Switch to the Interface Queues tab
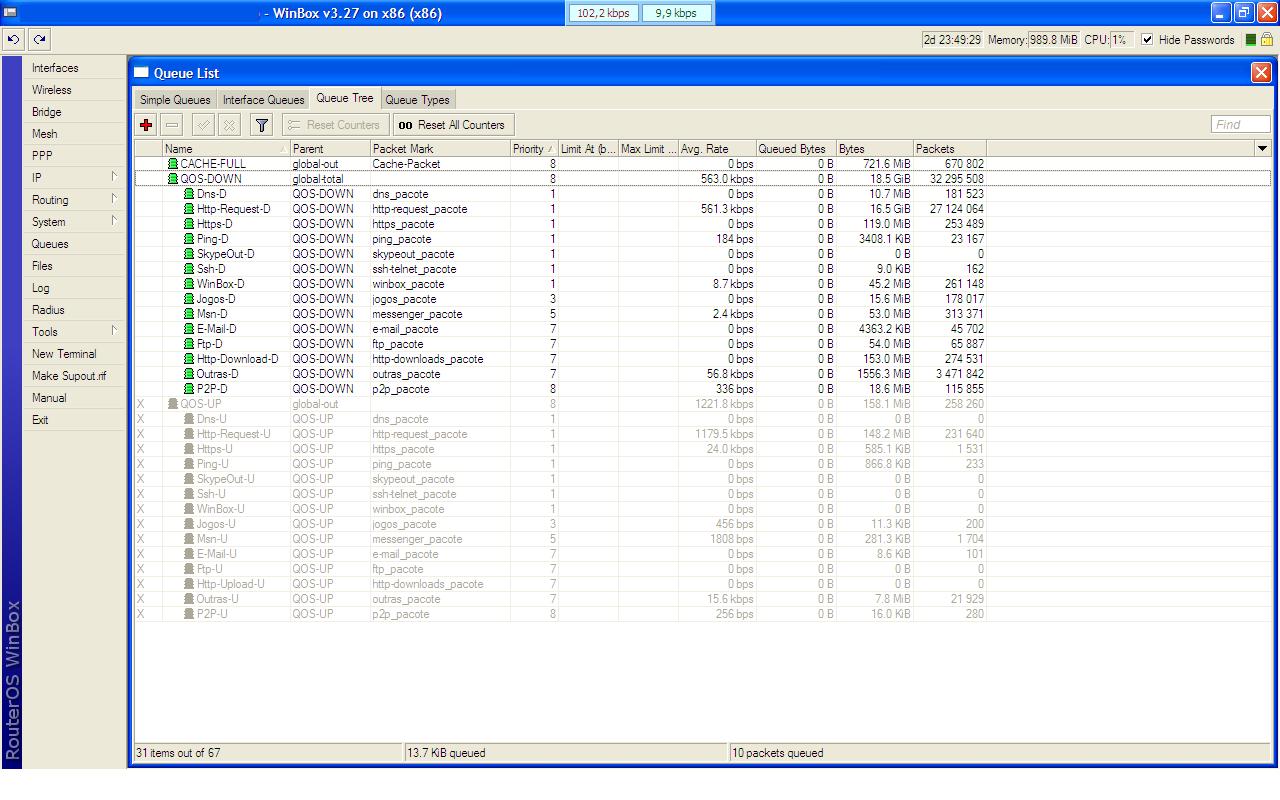This screenshot has width=1280, height=800. tap(263, 100)
